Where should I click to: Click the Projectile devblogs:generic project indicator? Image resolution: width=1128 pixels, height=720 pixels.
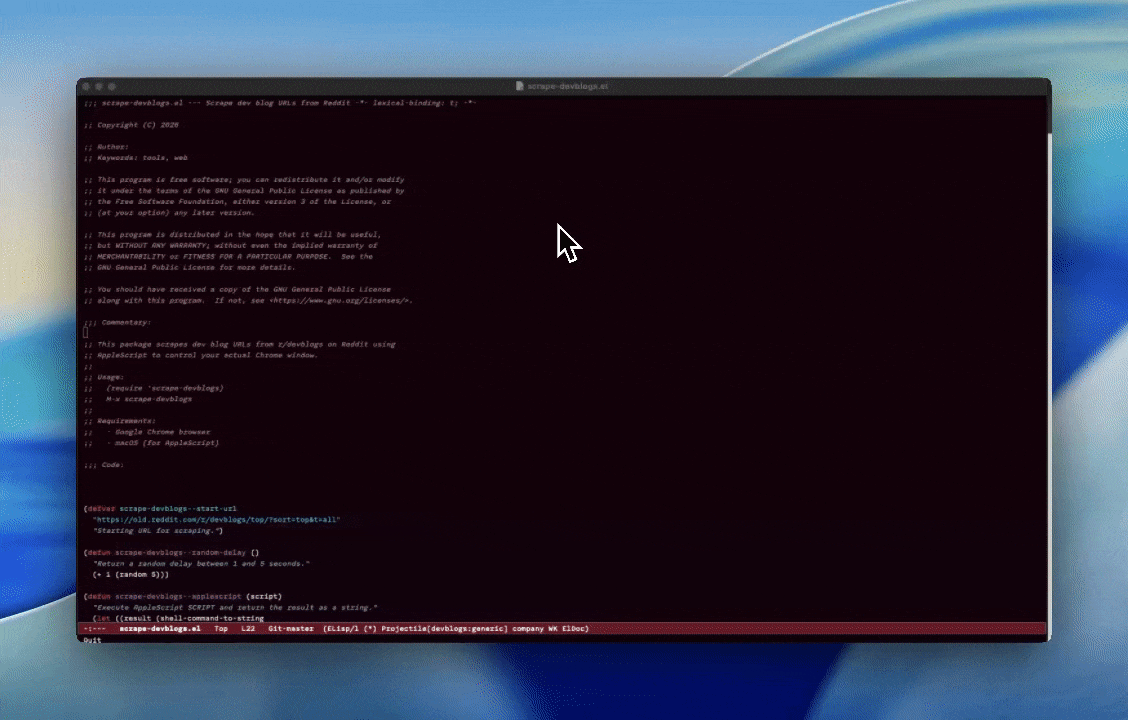click(x=445, y=628)
